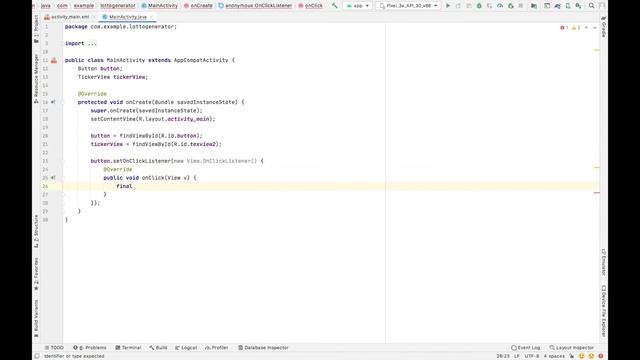Start debugging with the bug icon
The height and width of the screenshot is (360, 640).
(479, 6)
